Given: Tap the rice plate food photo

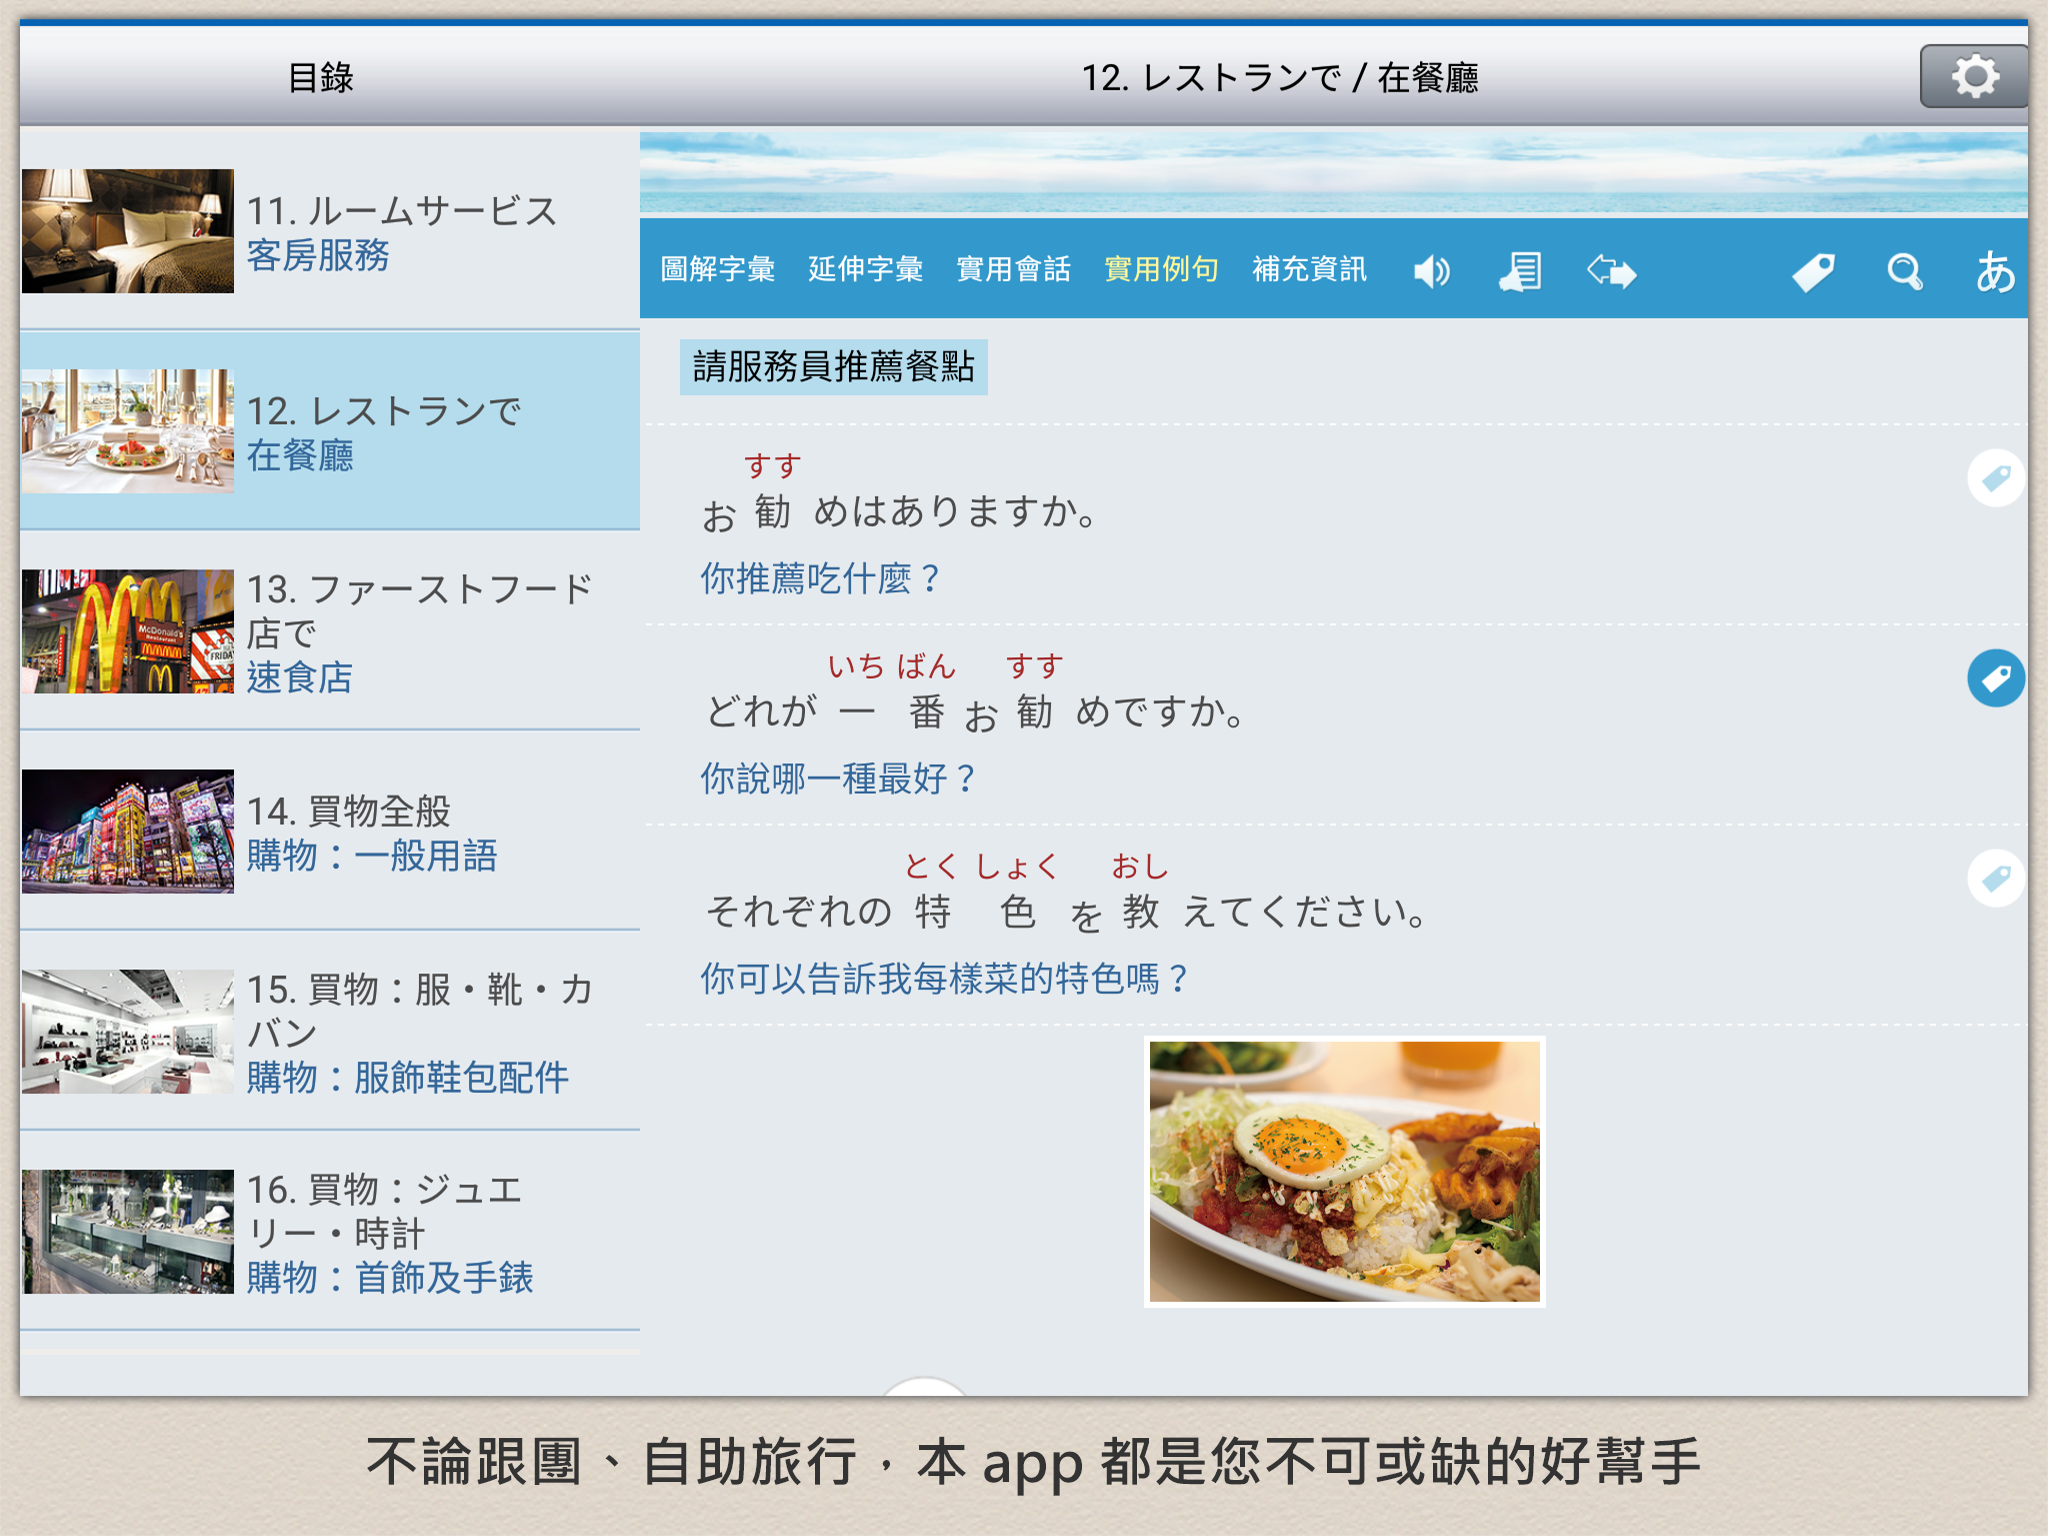Looking at the screenshot, I should click(1344, 1172).
